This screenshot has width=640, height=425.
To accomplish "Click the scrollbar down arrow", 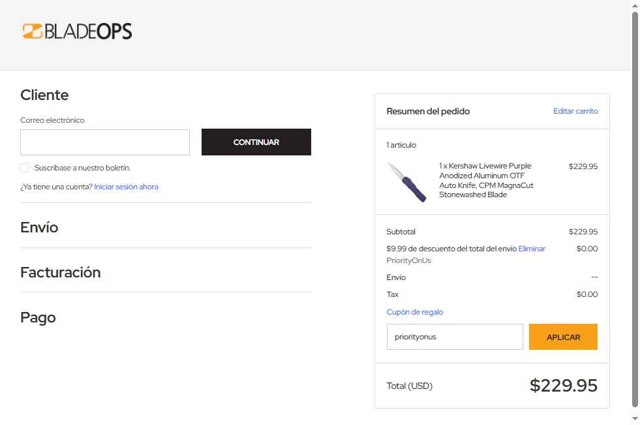I will pos(635,419).
